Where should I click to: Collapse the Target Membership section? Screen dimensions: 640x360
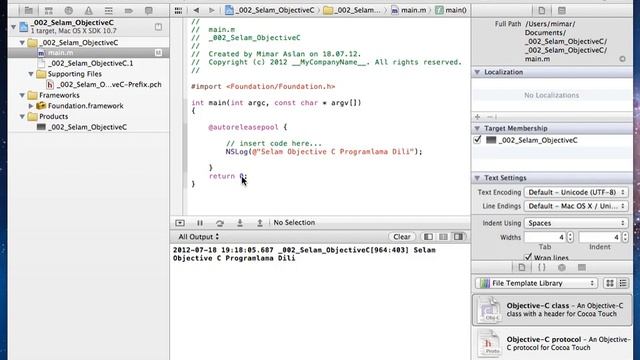click(477, 129)
